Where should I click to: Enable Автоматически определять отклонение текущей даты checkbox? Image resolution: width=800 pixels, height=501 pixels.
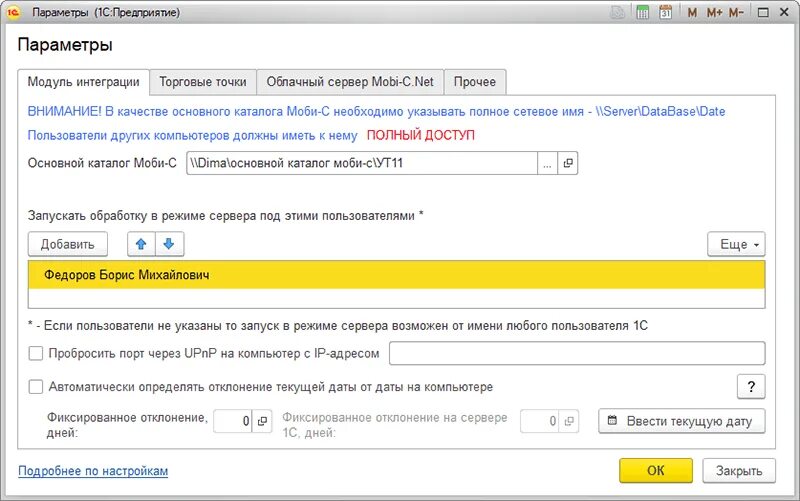pyautogui.click(x=36, y=387)
